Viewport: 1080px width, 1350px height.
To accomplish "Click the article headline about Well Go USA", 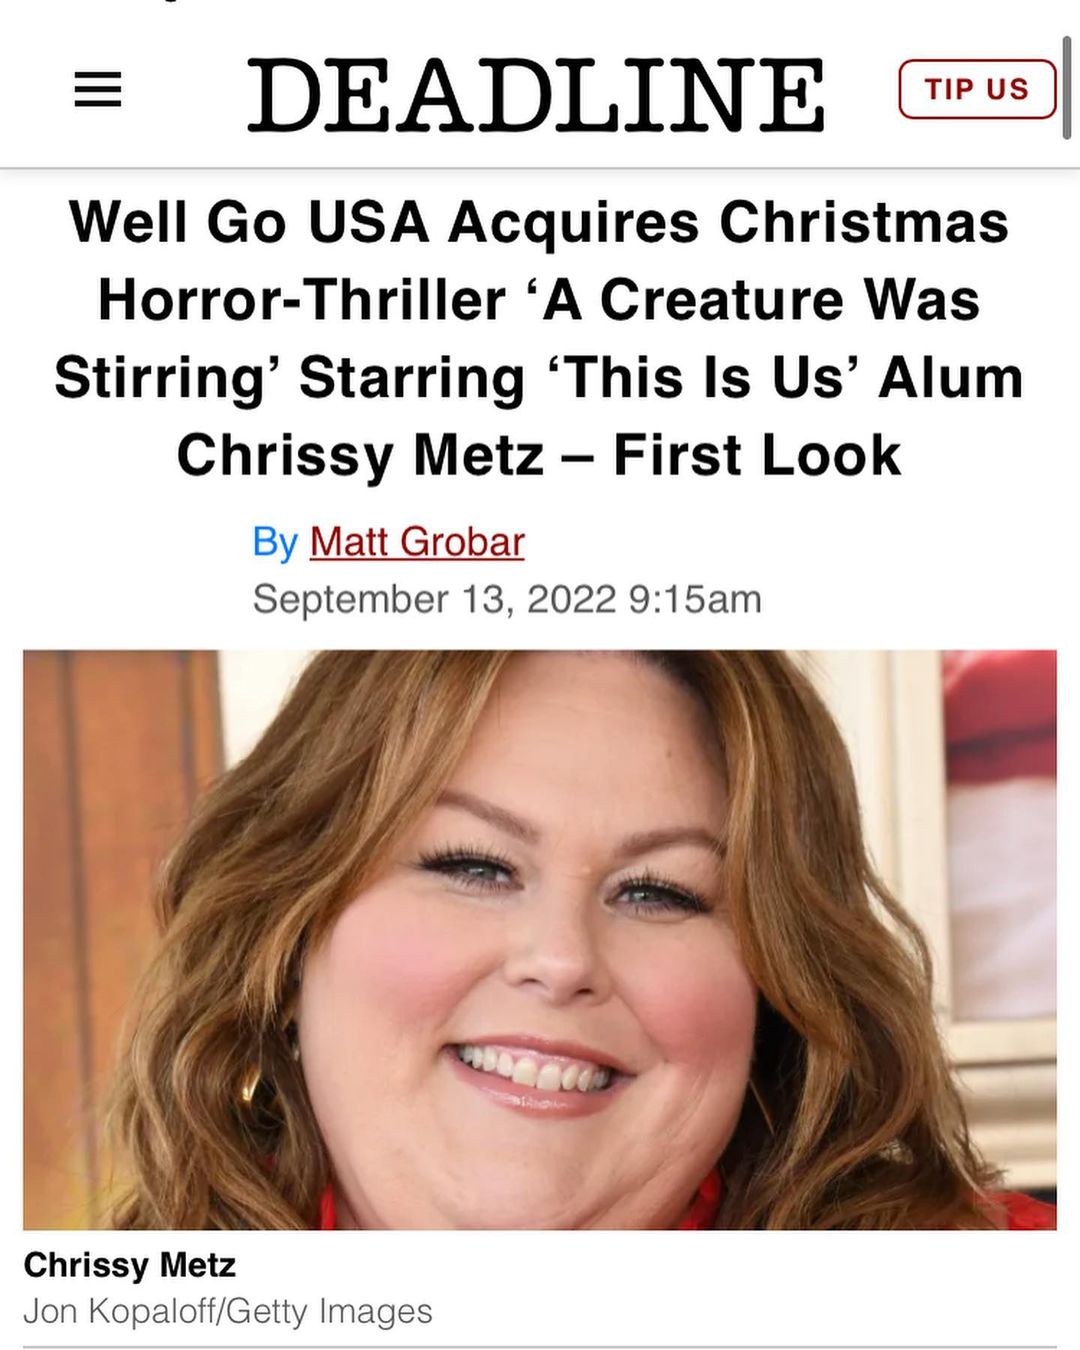I will point(539,338).
